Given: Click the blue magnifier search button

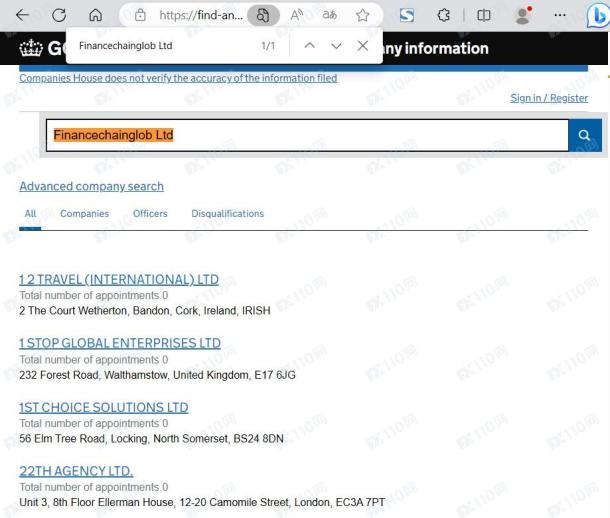Looking at the screenshot, I should click(584, 135).
